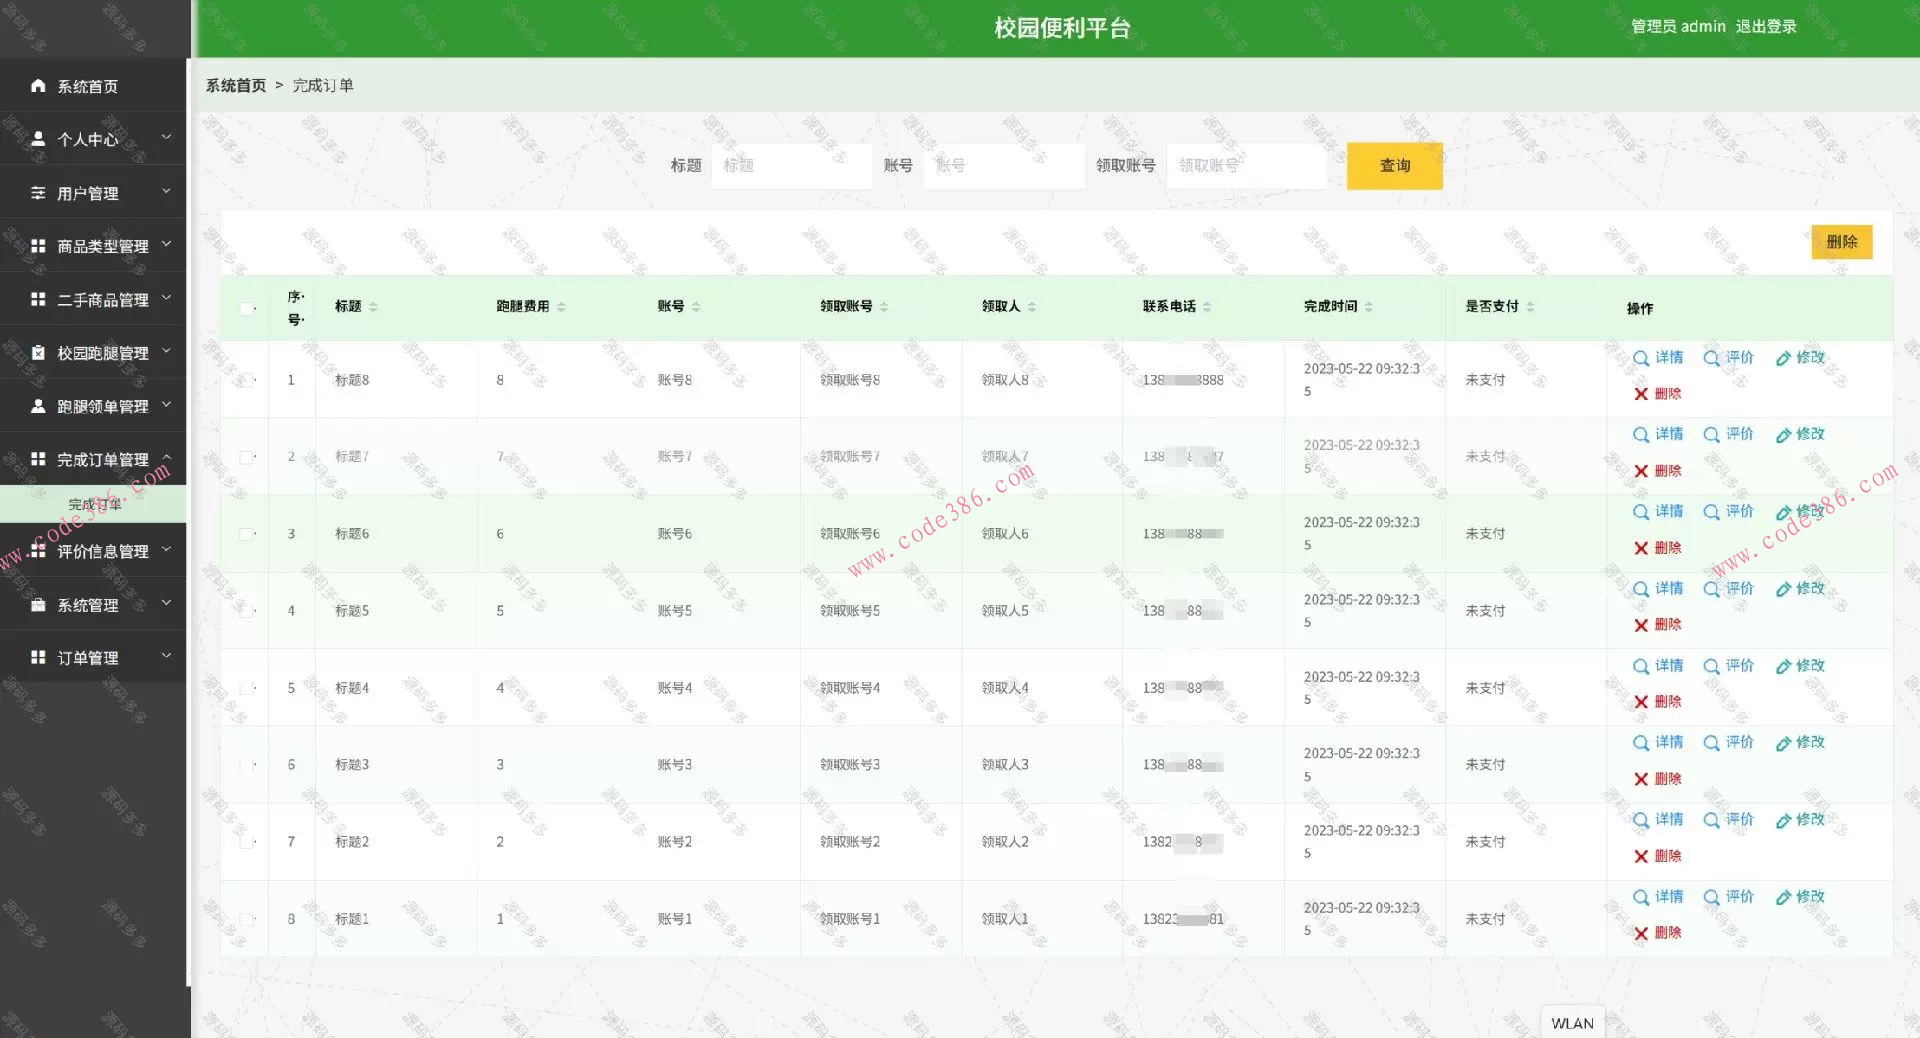1920x1038 pixels.
Task: Select the 标题1 row checkbox
Action: 246,919
